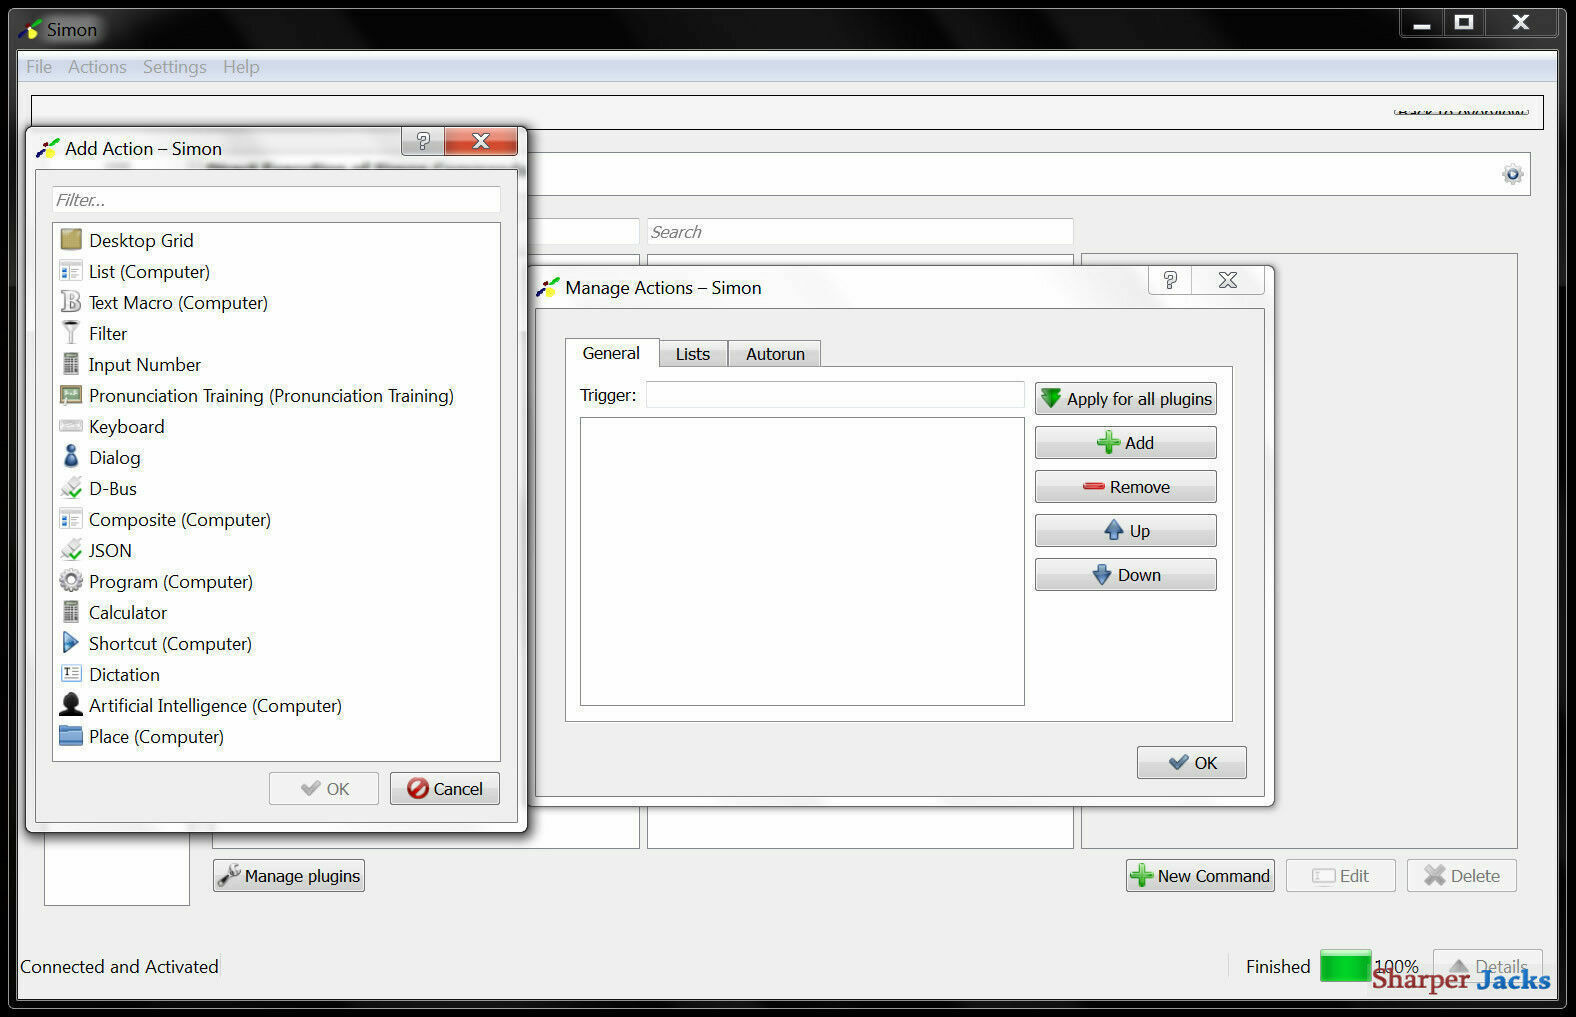Maximize the Simon main window
Image resolution: width=1576 pixels, height=1017 pixels.
tap(1464, 23)
